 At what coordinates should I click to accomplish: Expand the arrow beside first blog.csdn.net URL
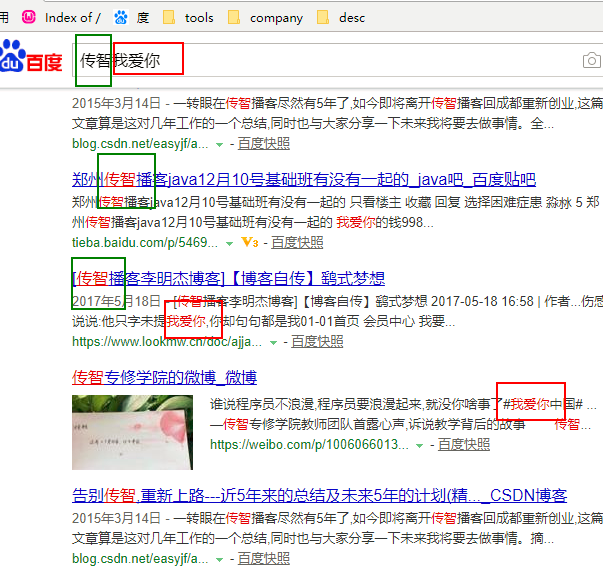pyautogui.click(x=219, y=144)
